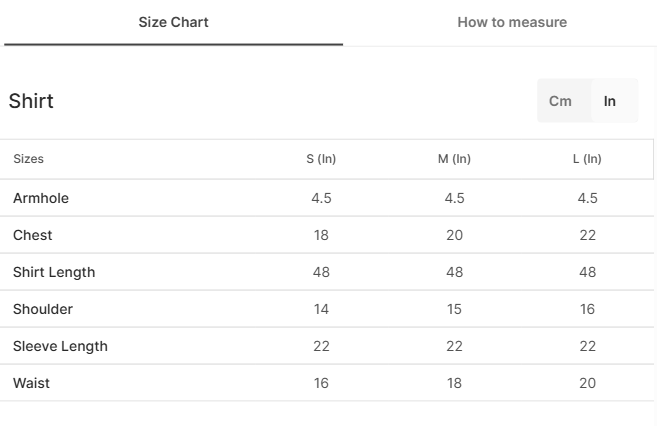Select the Armhole value for size S

click(321, 198)
